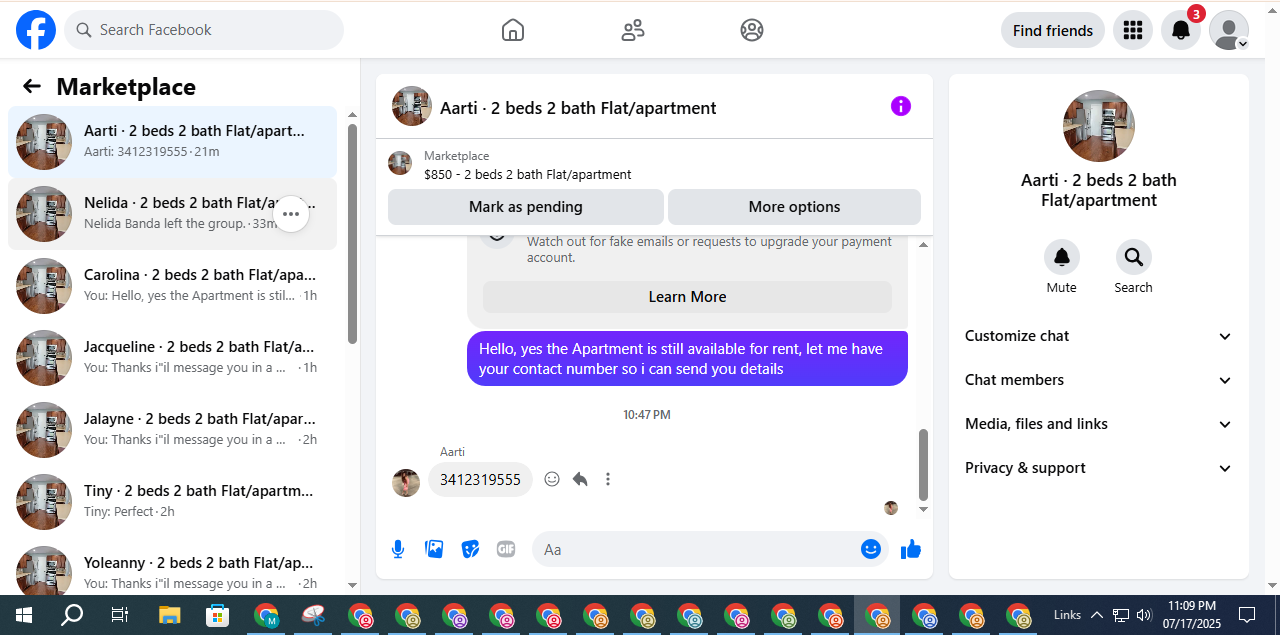Image resolution: width=1280 pixels, height=635 pixels.
Task: Open the emoji picker in message box
Action: 871,549
